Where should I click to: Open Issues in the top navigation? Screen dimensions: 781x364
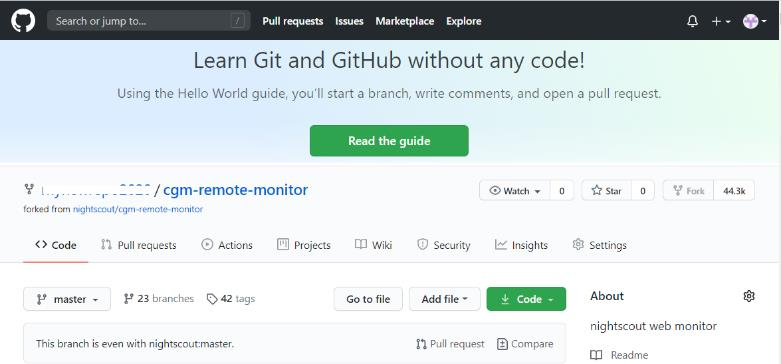[349, 21]
